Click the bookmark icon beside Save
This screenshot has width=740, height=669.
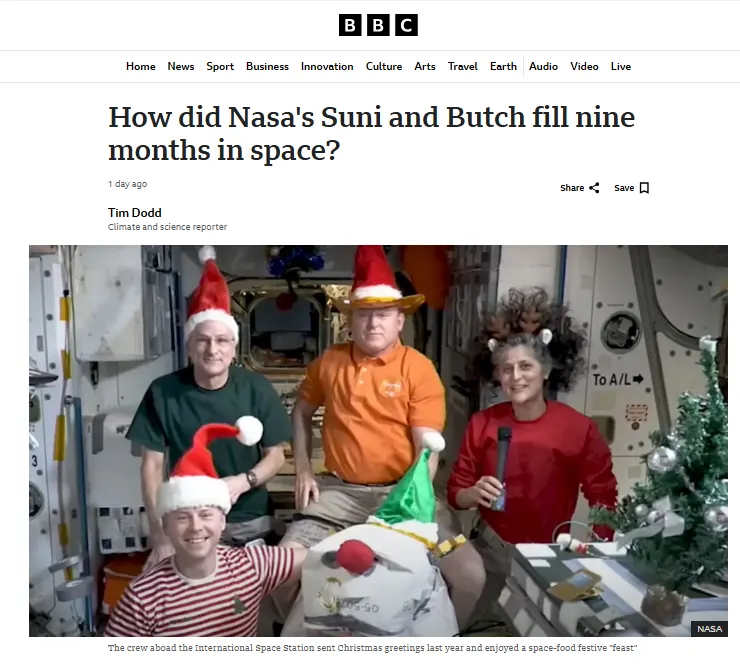tap(644, 188)
